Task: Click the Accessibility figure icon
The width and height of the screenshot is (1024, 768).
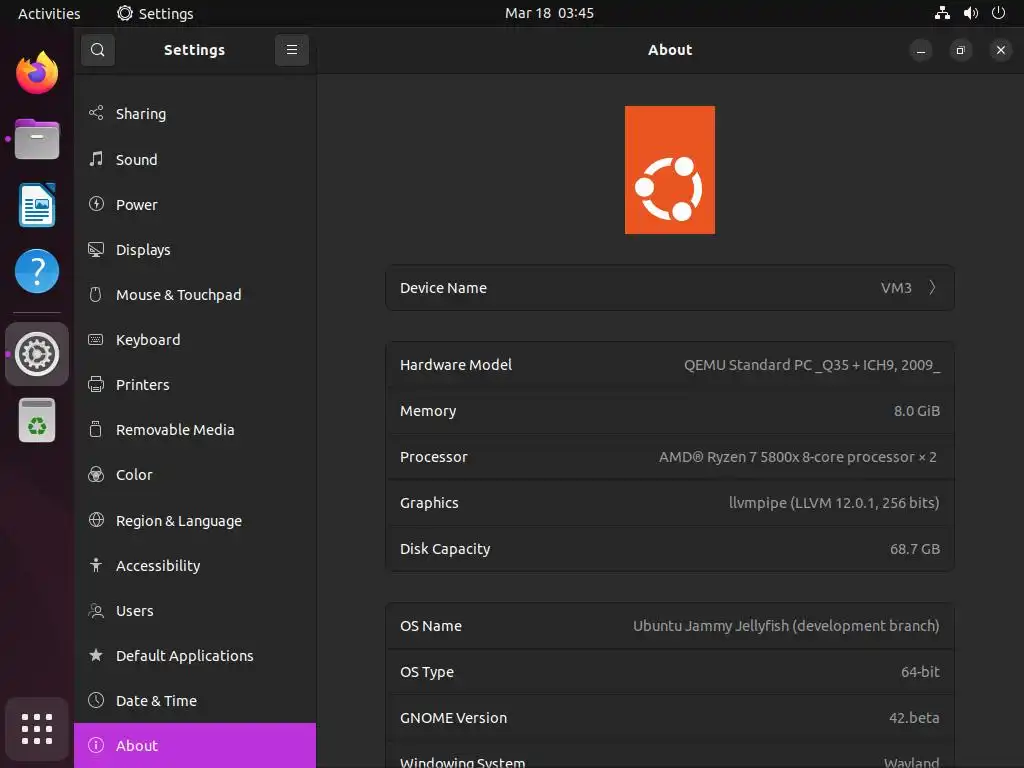Action: (96, 565)
